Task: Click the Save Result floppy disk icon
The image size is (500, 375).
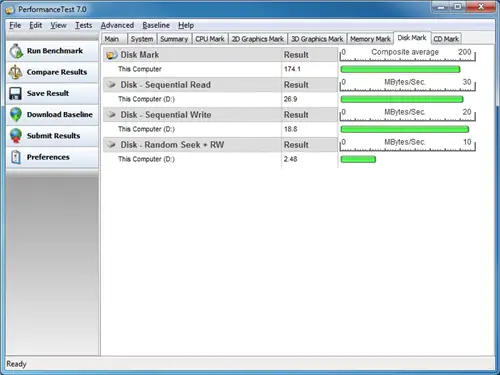Action: pos(15,94)
